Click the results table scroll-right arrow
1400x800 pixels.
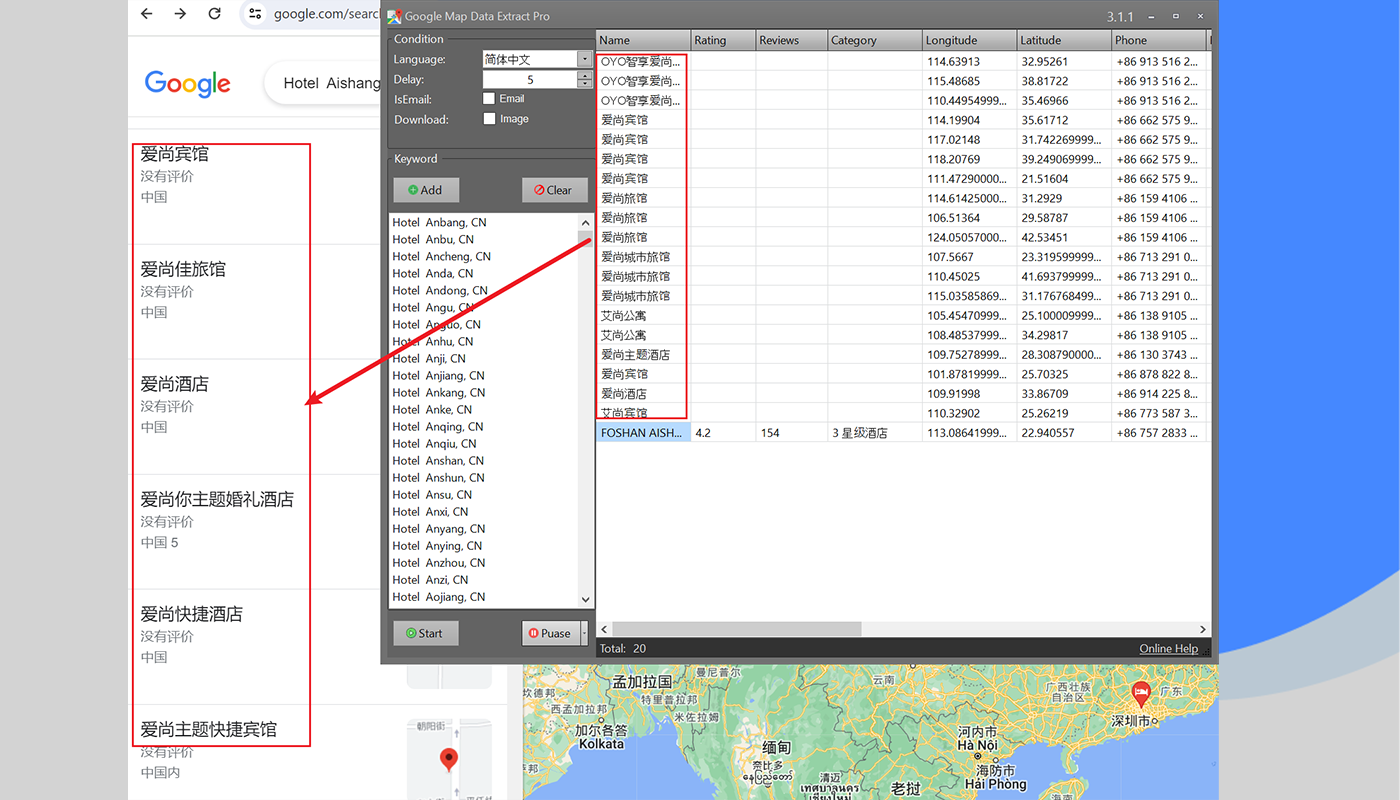point(1203,630)
